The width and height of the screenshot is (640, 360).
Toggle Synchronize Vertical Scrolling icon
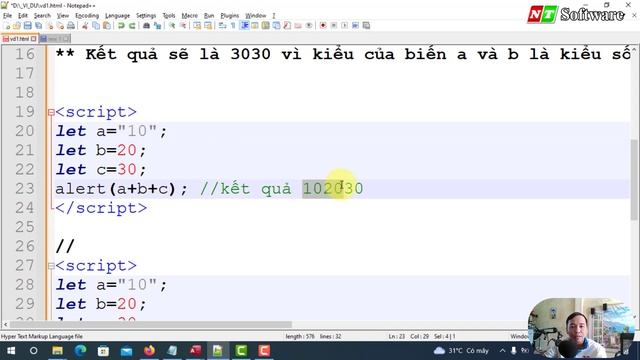point(197,26)
